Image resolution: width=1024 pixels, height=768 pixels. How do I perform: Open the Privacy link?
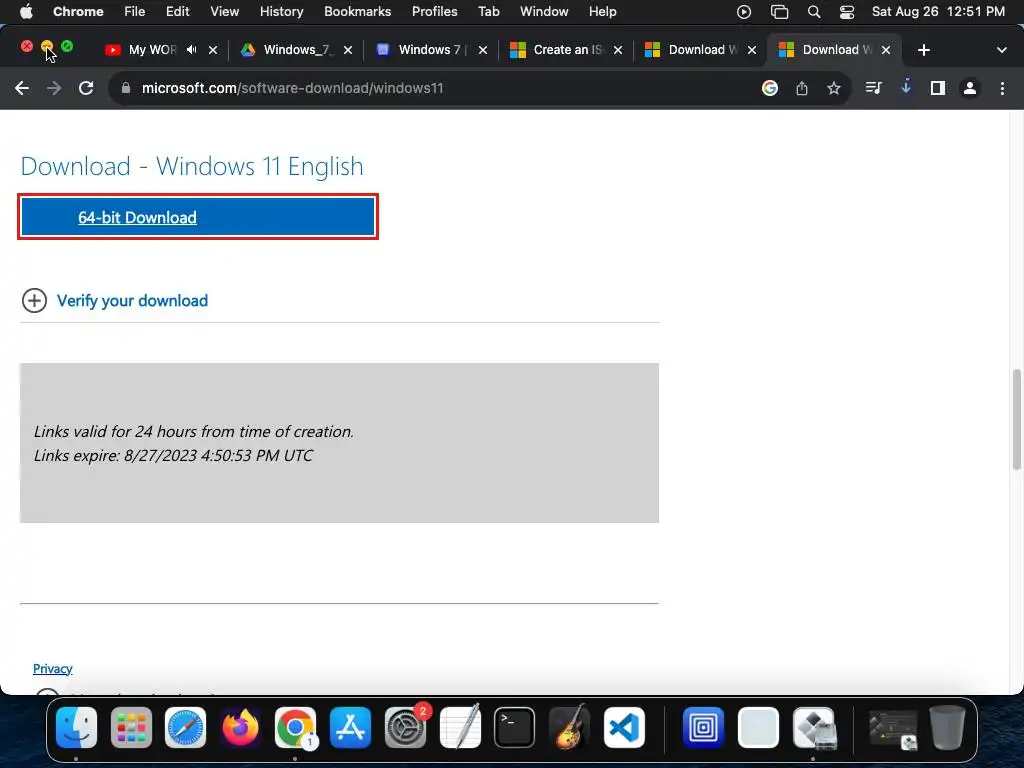pos(52,668)
